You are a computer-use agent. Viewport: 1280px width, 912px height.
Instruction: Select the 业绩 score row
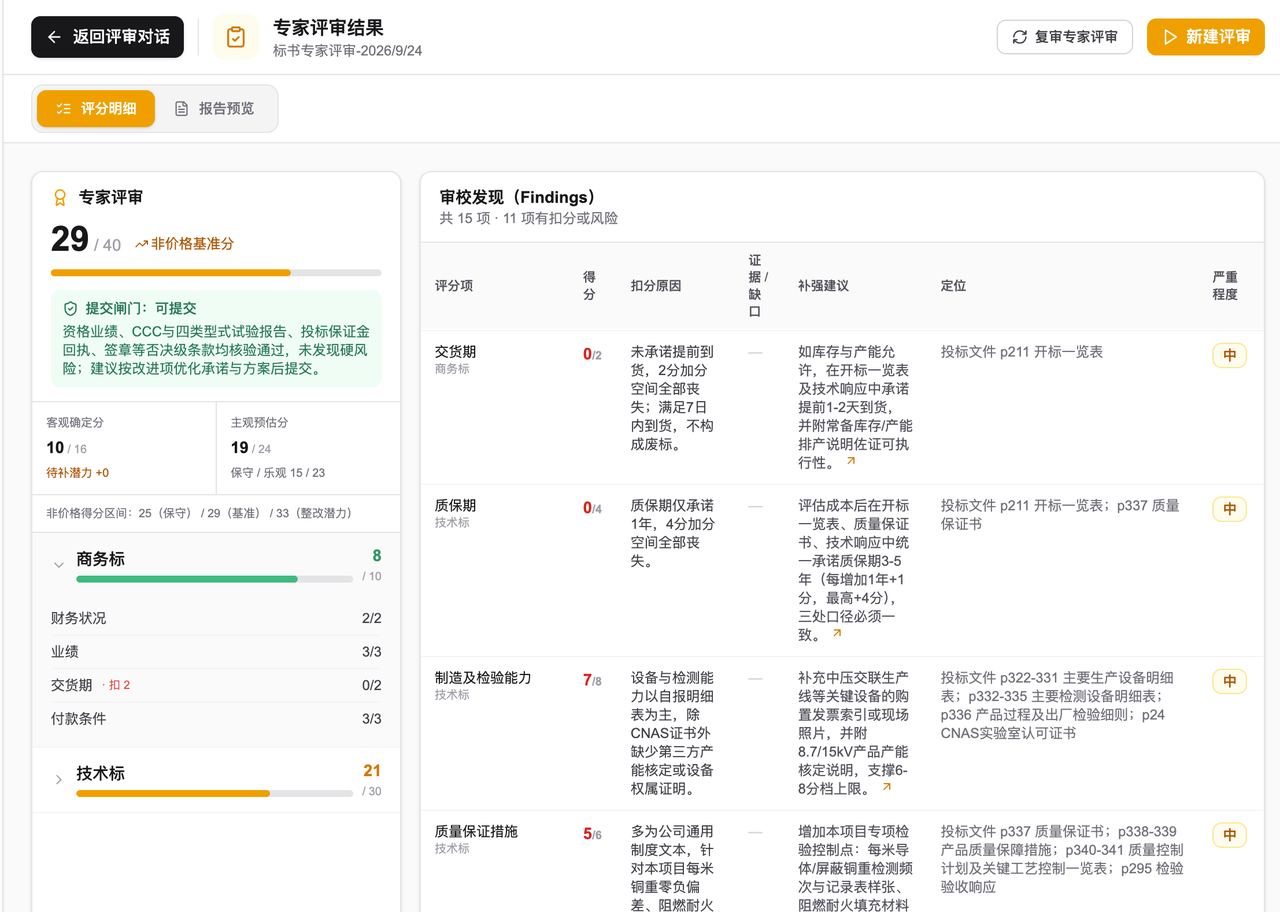click(216, 652)
